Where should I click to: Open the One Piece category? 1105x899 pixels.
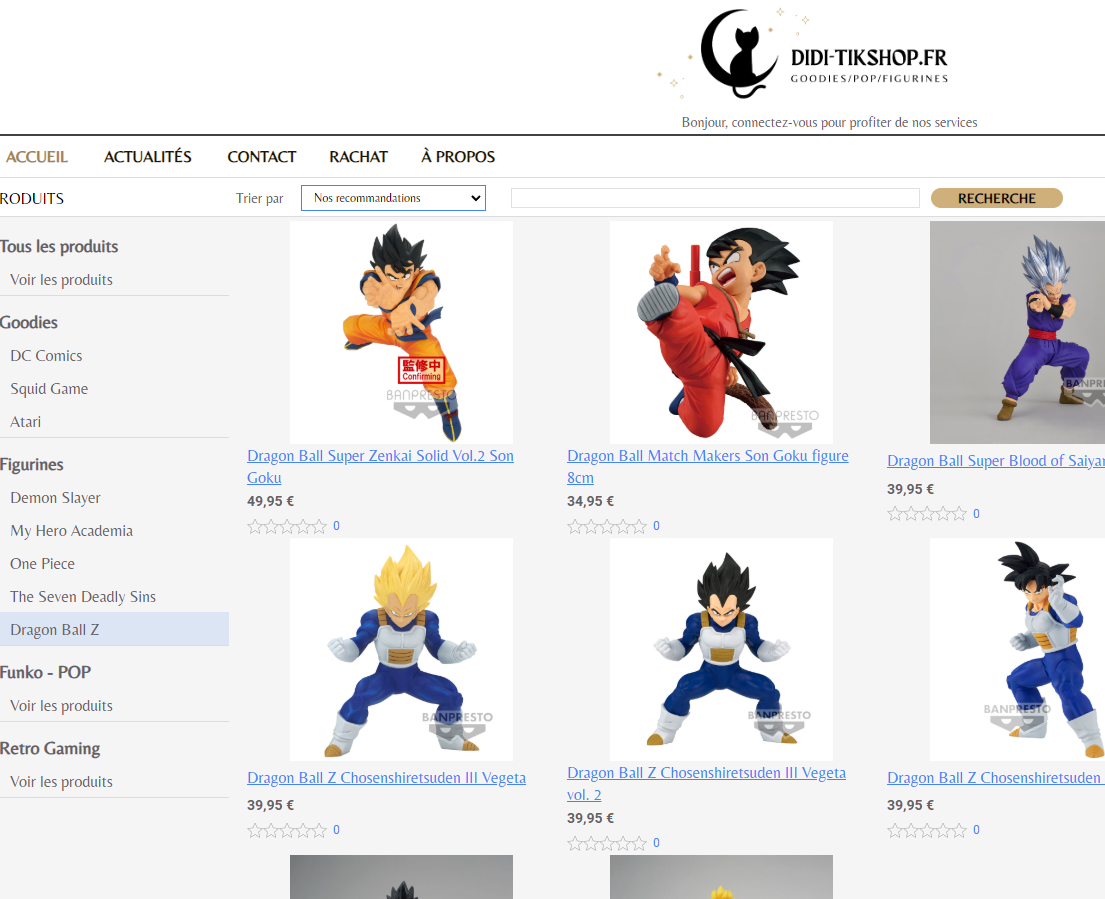43,564
